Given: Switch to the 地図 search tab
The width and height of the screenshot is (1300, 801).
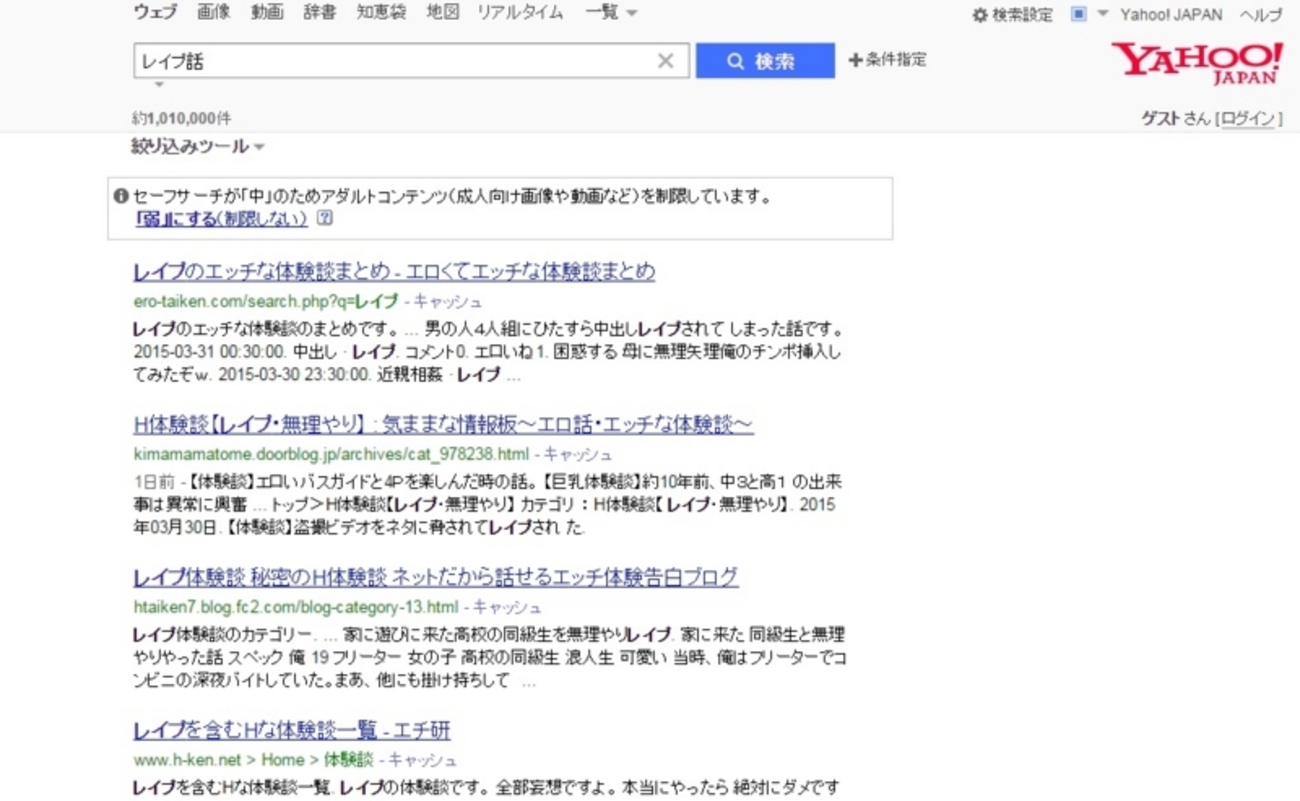Looking at the screenshot, I should (x=442, y=13).
